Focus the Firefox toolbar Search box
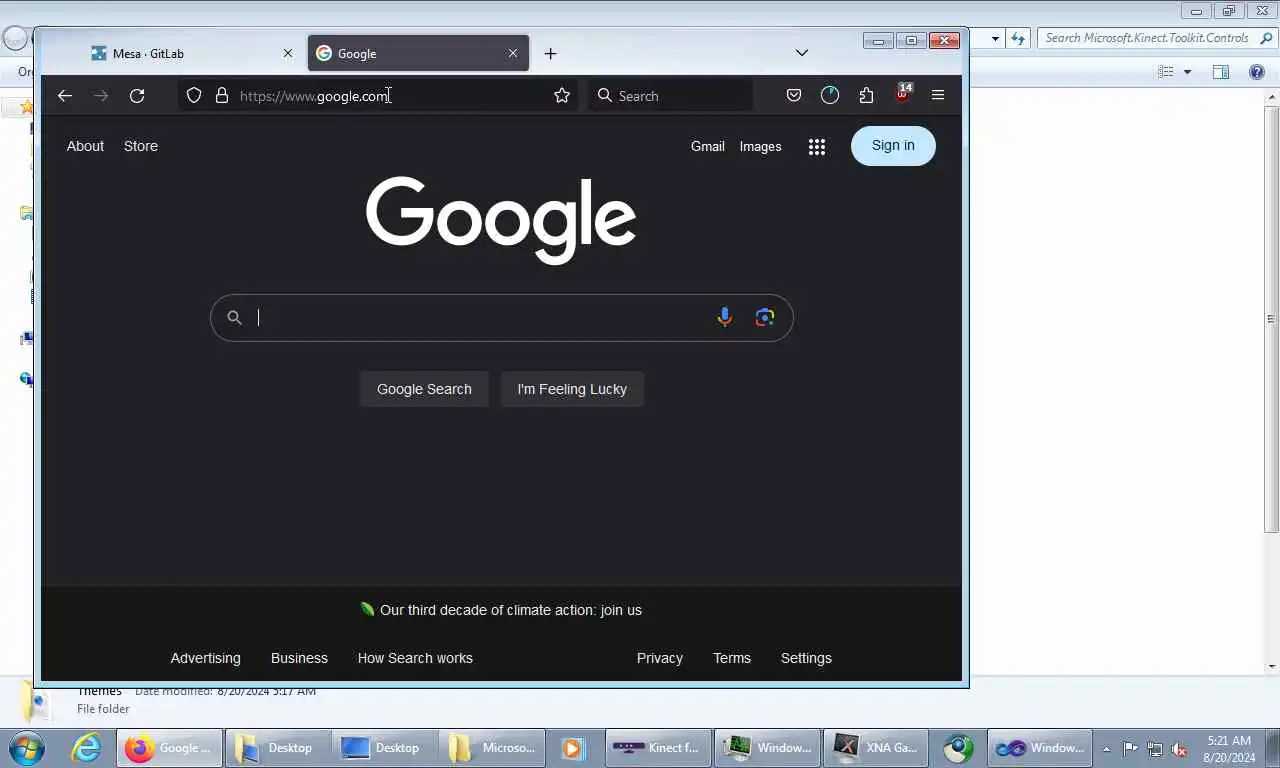The image size is (1280, 768). point(671,96)
